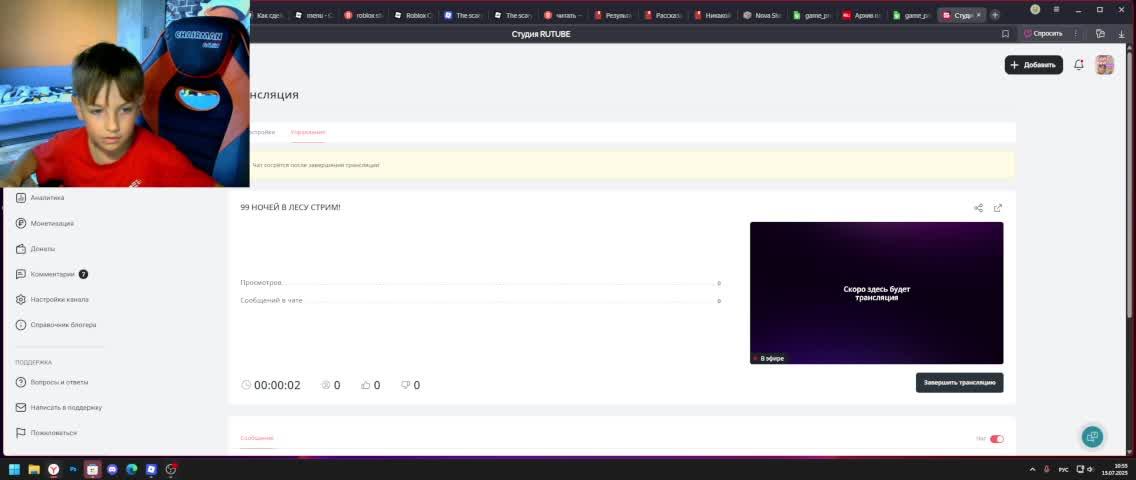Click the viewers count icon
The image size is (1136, 480).
click(x=326, y=385)
